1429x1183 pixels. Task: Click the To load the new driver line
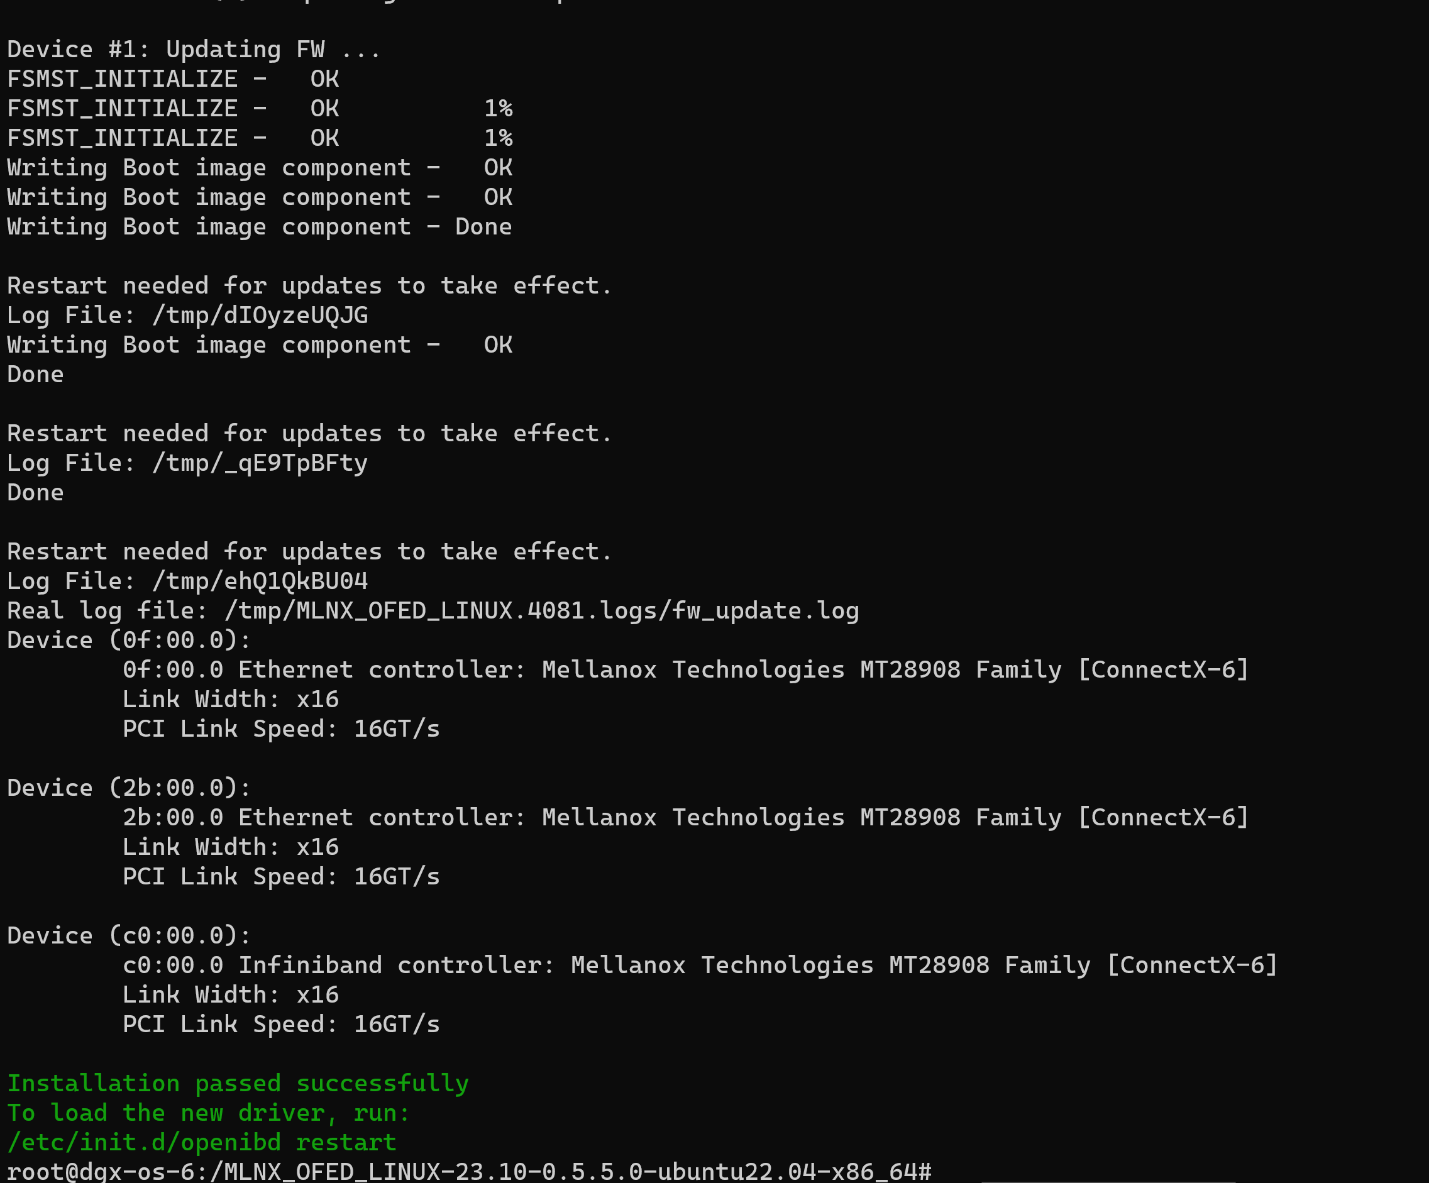pos(207,1113)
